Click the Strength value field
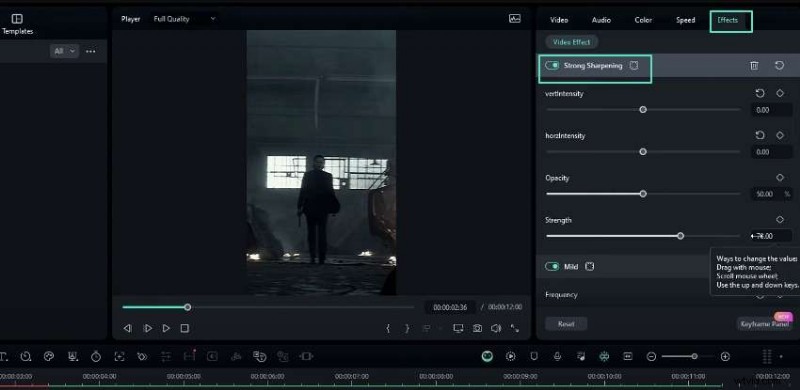The width and height of the screenshot is (800, 390). click(x=771, y=236)
